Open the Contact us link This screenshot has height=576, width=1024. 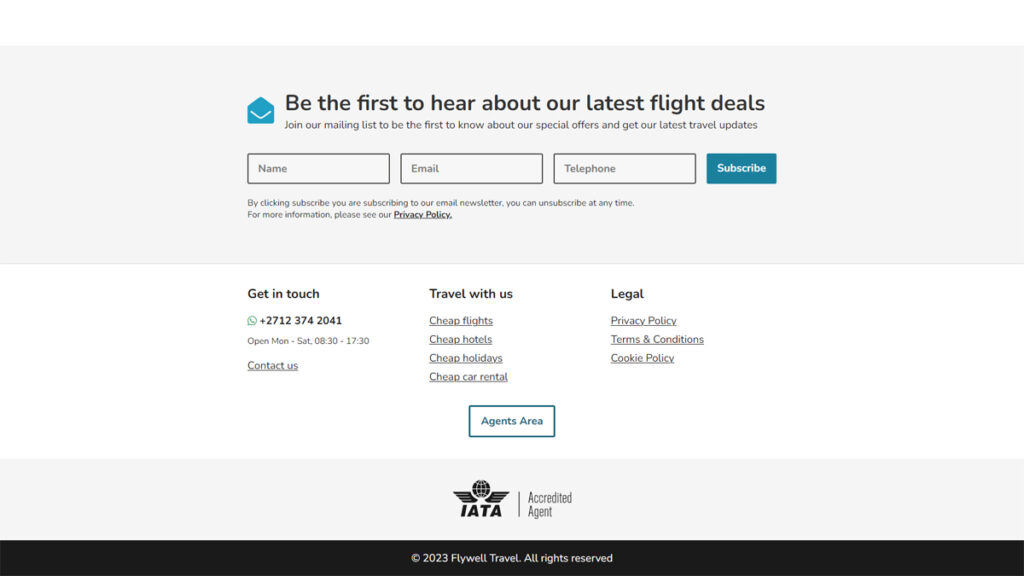[272, 366]
